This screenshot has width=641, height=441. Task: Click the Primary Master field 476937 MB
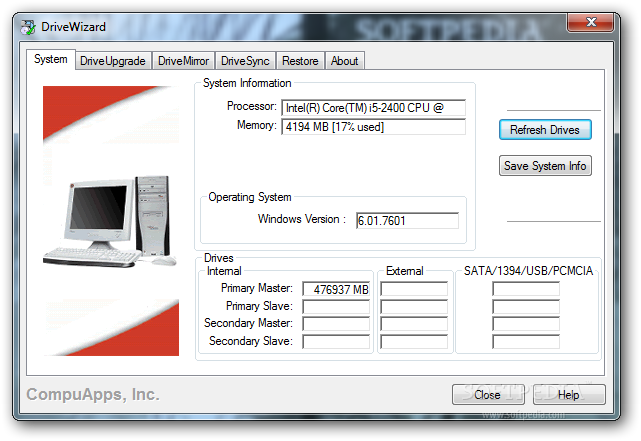click(336, 289)
